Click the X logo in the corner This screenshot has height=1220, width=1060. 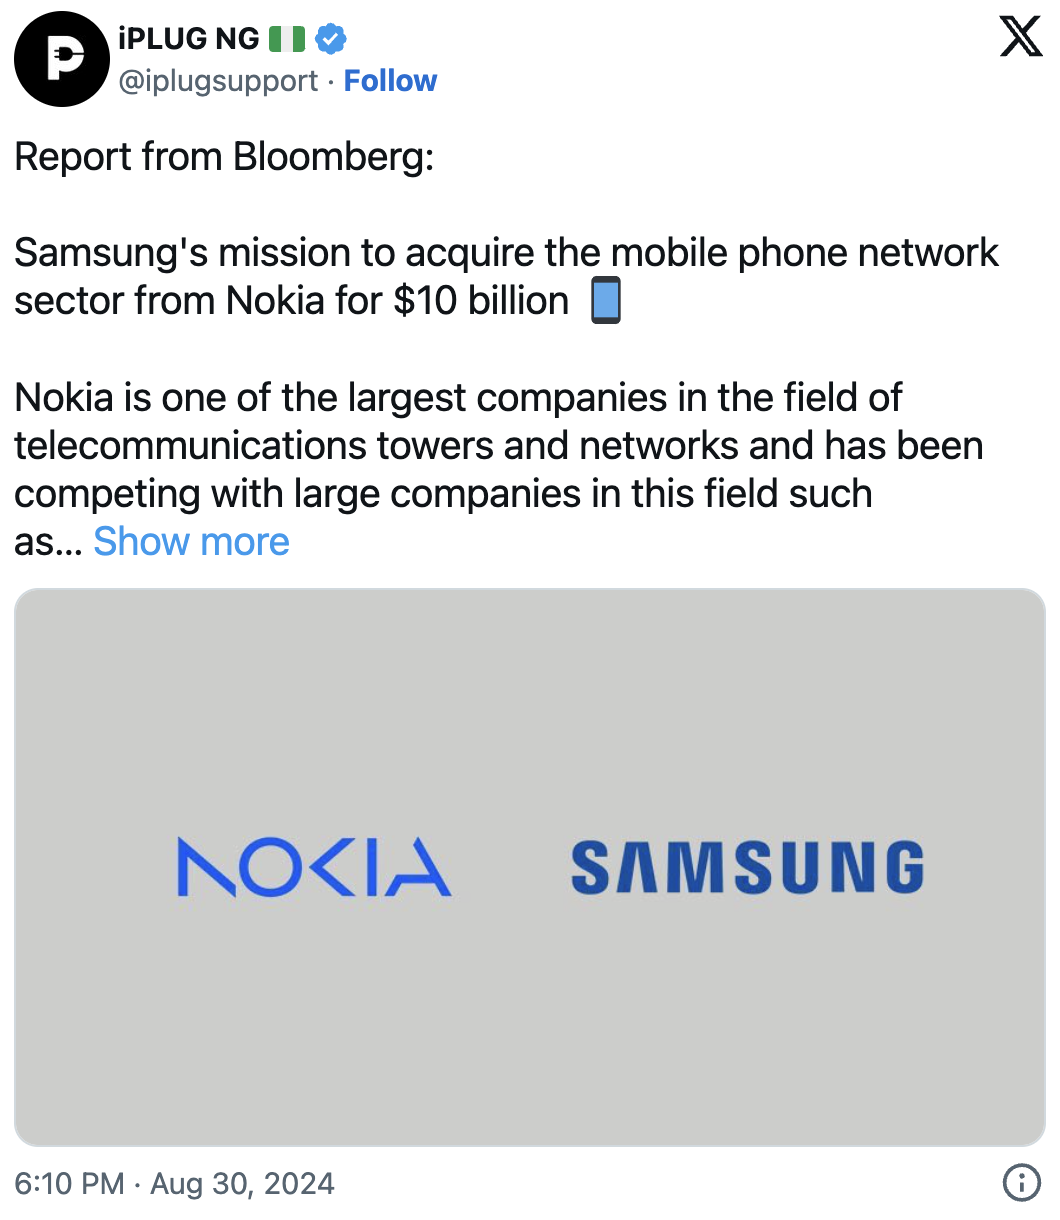click(x=1021, y=38)
